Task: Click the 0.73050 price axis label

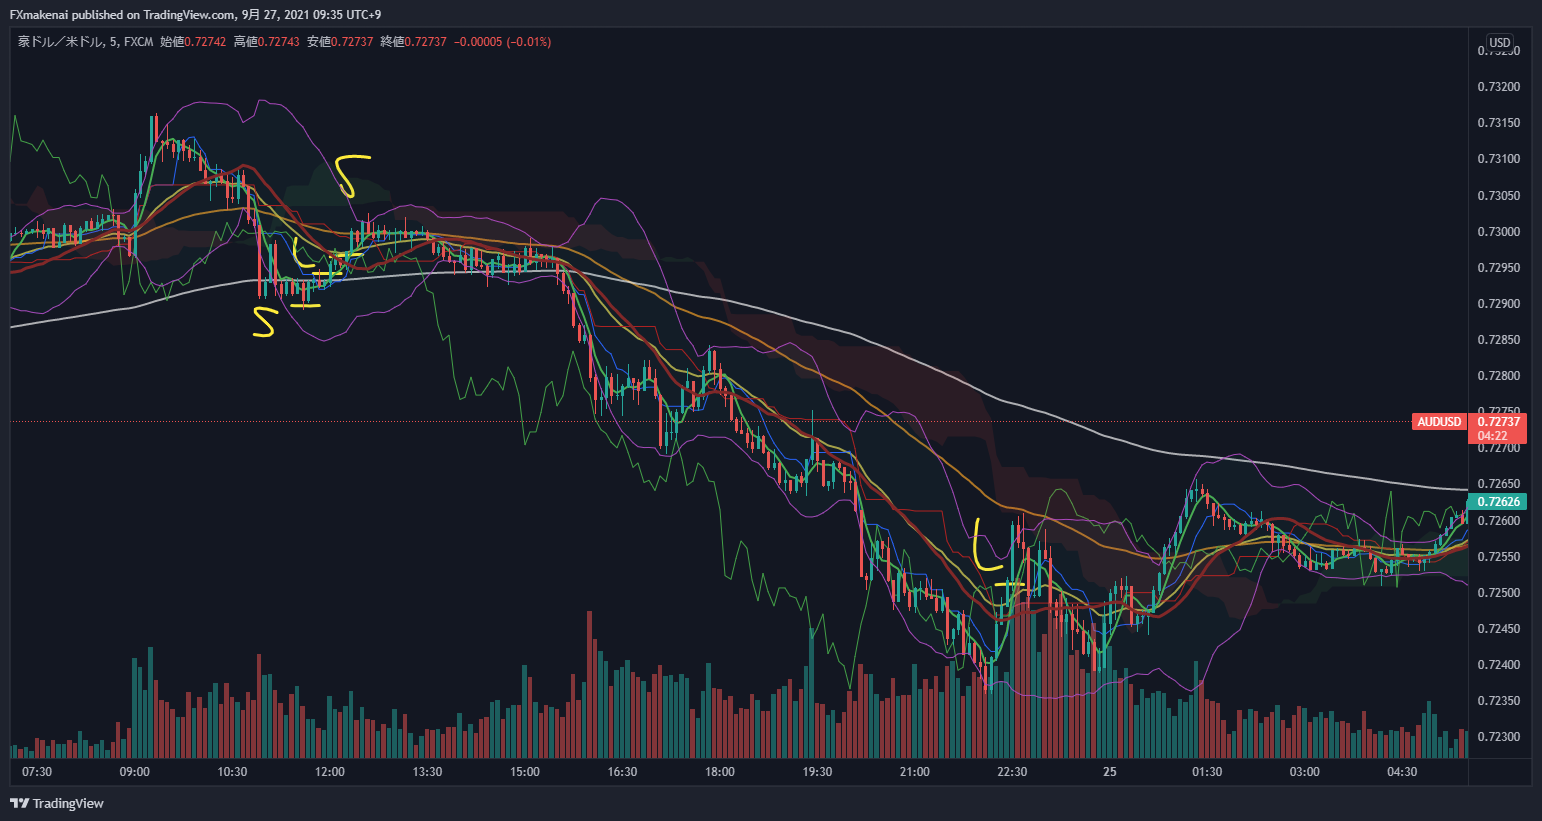Action: pyautogui.click(x=1498, y=196)
